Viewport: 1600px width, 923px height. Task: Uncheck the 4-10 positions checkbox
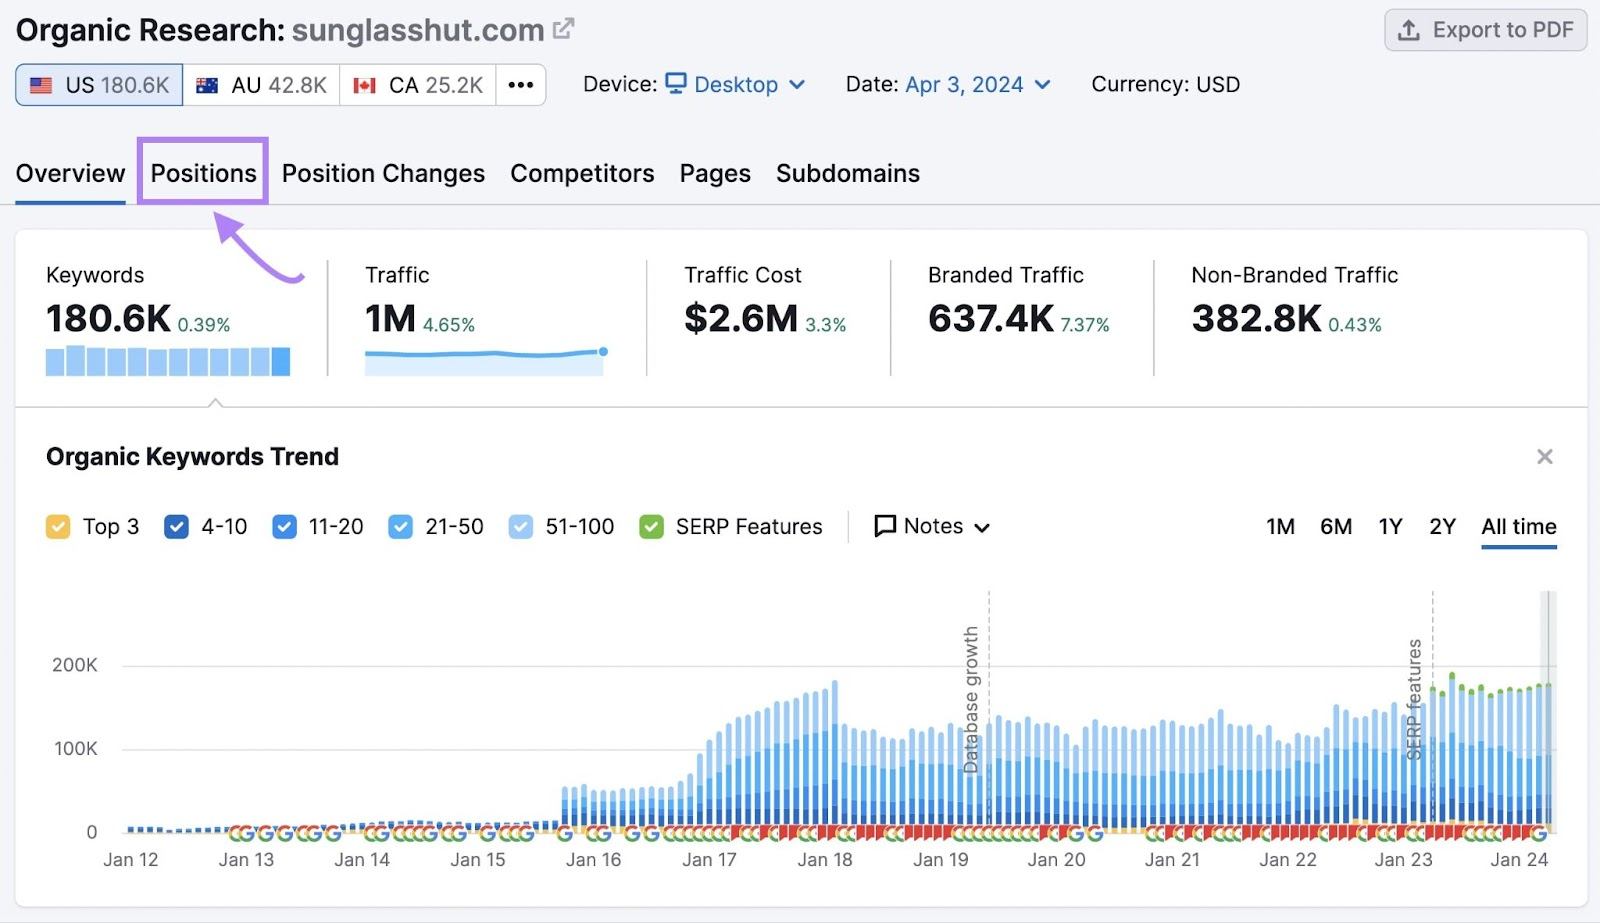(175, 526)
